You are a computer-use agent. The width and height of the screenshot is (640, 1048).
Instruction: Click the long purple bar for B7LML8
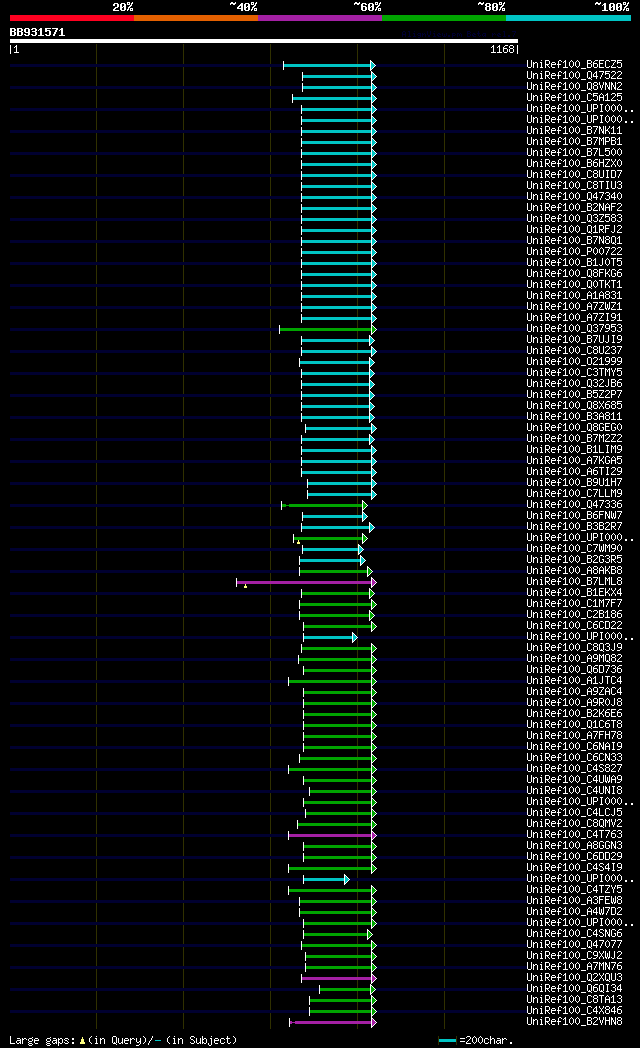tap(306, 582)
